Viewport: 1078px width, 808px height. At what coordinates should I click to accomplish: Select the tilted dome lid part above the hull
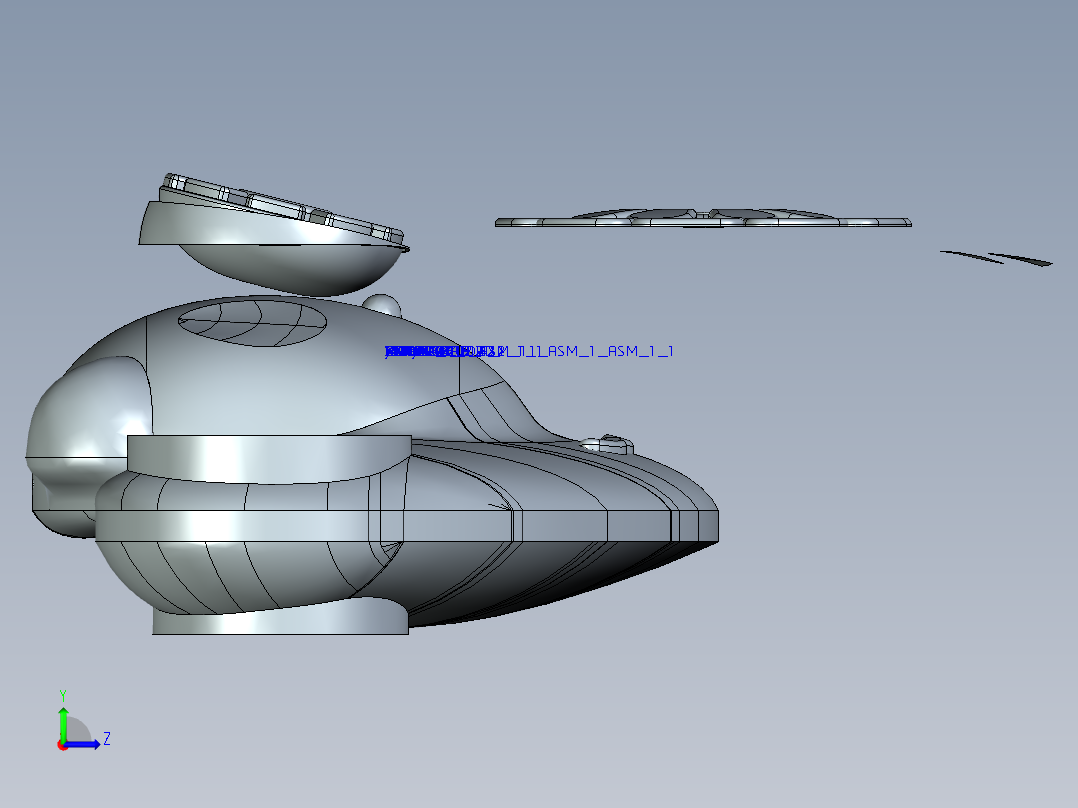274,235
